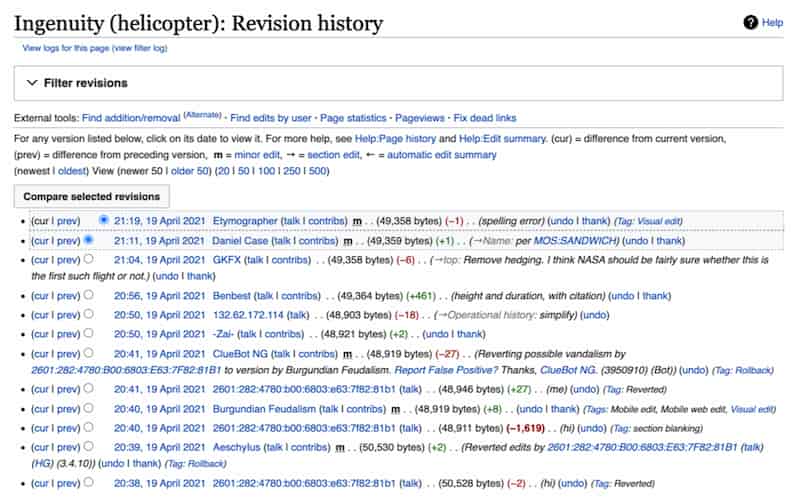The height and width of the screenshot is (503, 800).
Task: Open MOS:SANDWICH link in edit summary
Action: (575, 241)
